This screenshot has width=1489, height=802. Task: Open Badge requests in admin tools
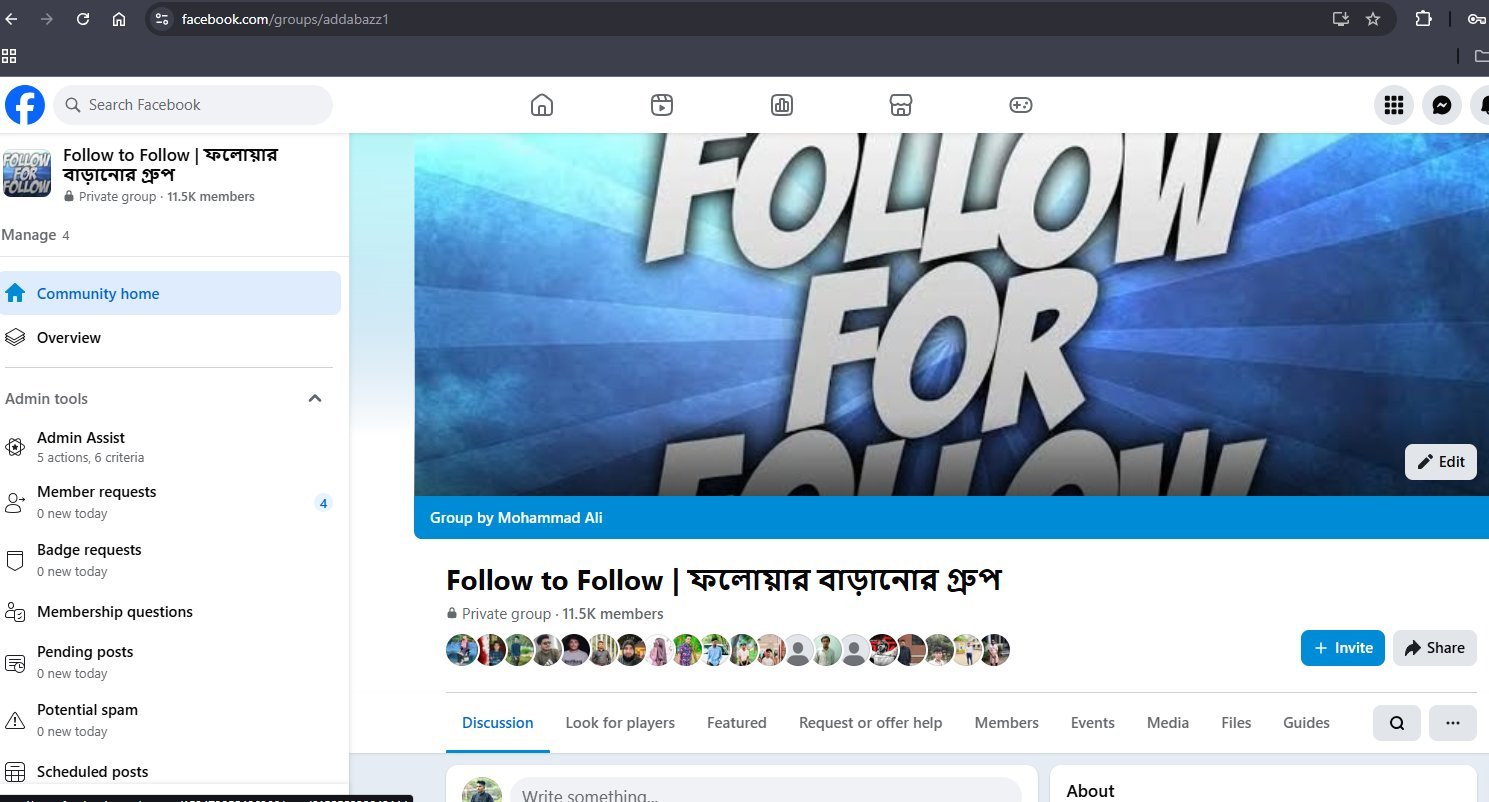click(170, 560)
